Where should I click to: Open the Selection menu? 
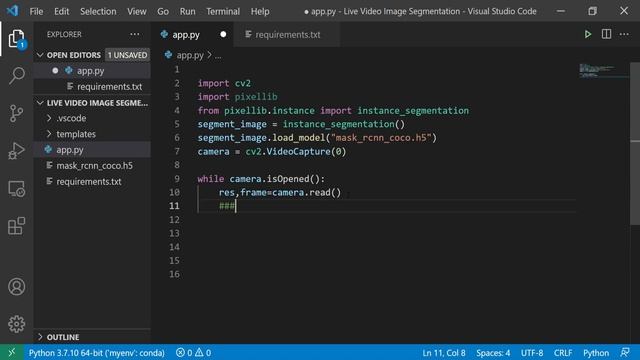[x=98, y=11]
